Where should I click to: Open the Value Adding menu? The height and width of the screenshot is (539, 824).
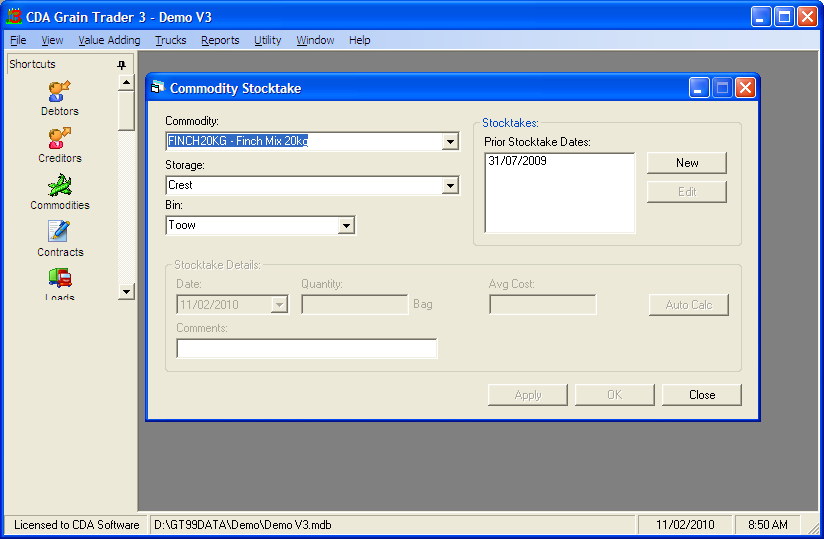pos(109,40)
